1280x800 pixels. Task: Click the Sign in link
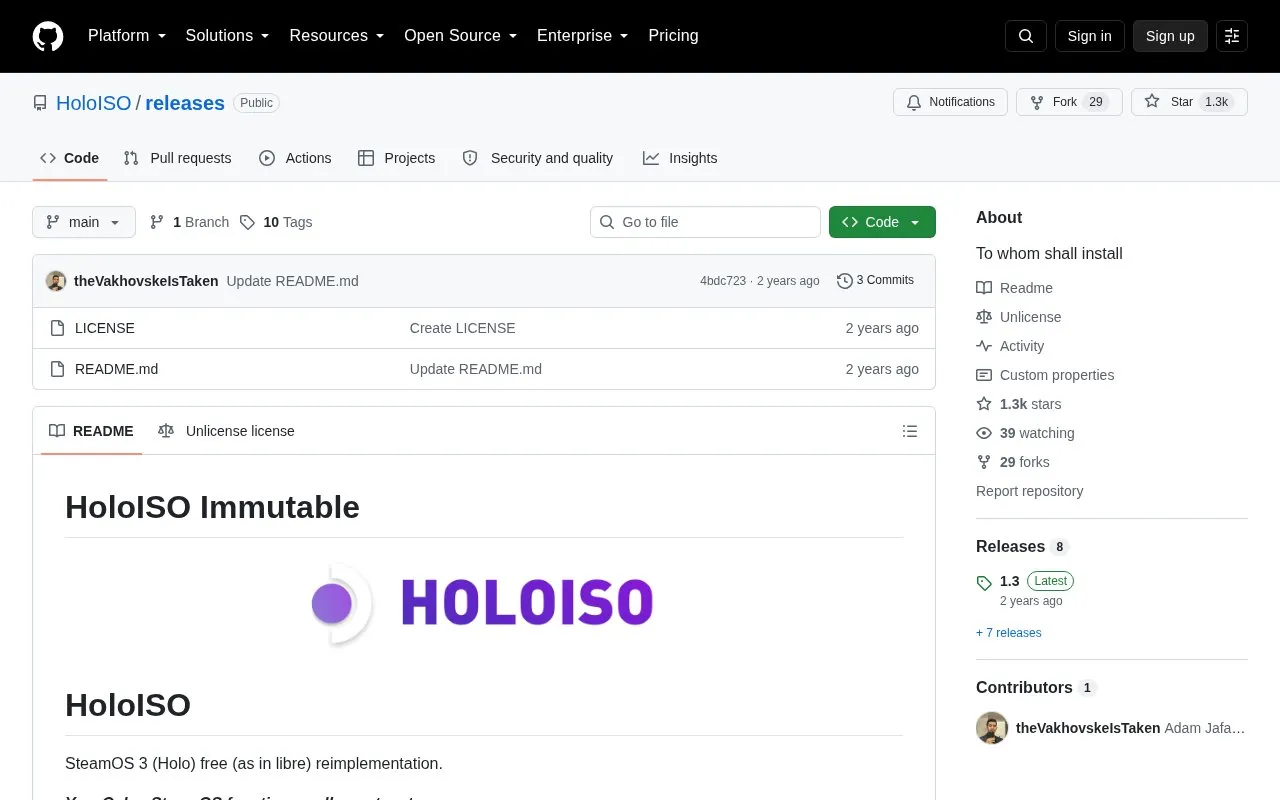pos(1089,36)
